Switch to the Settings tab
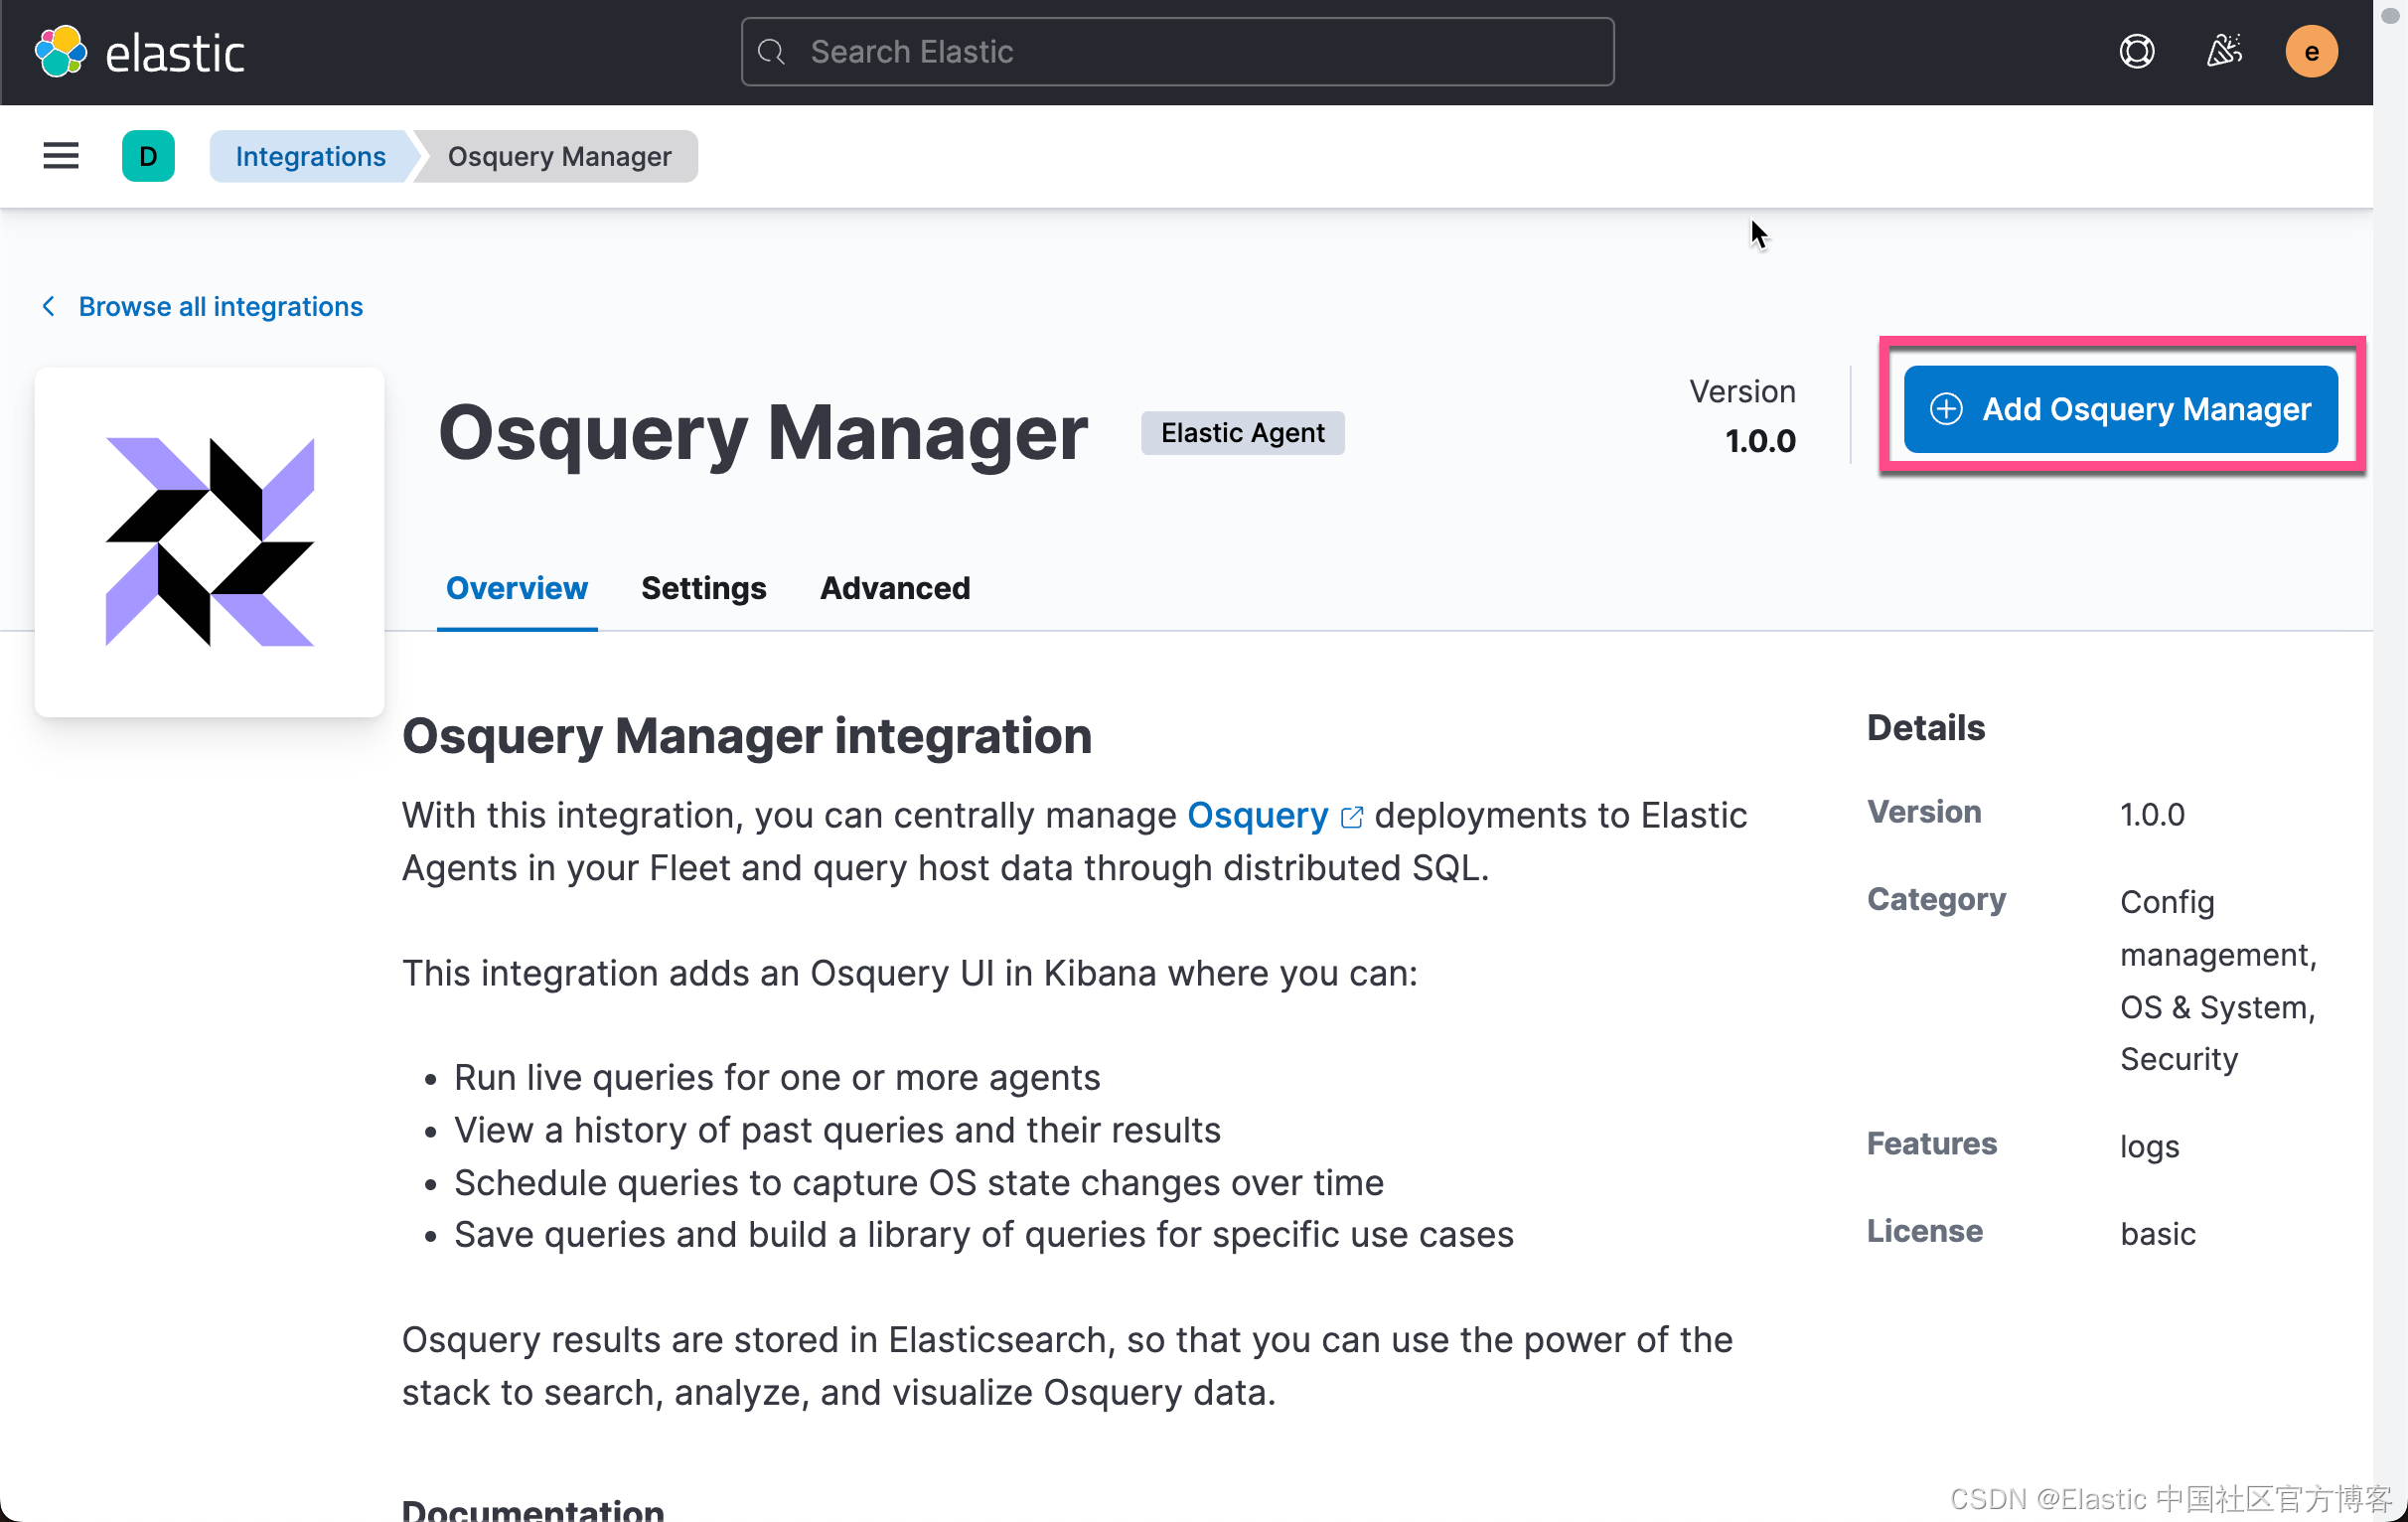2408x1522 pixels. coord(703,588)
